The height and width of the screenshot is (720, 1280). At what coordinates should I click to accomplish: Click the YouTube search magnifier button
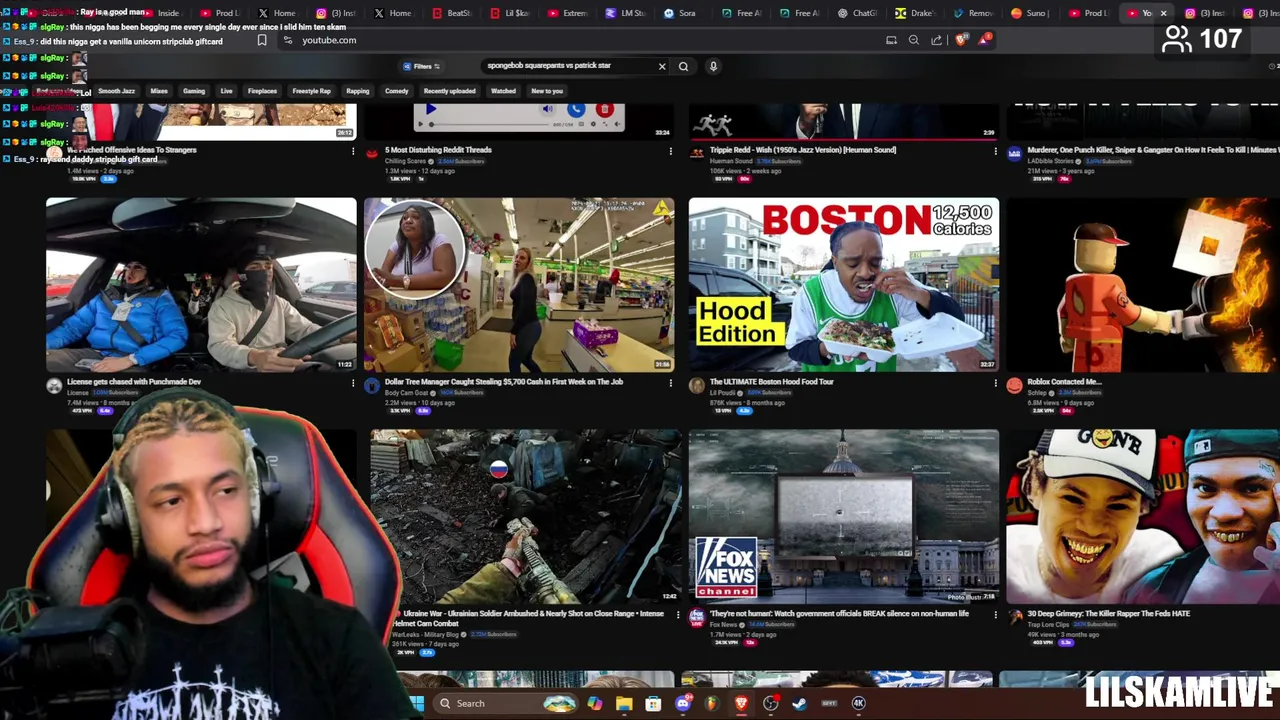(x=684, y=66)
